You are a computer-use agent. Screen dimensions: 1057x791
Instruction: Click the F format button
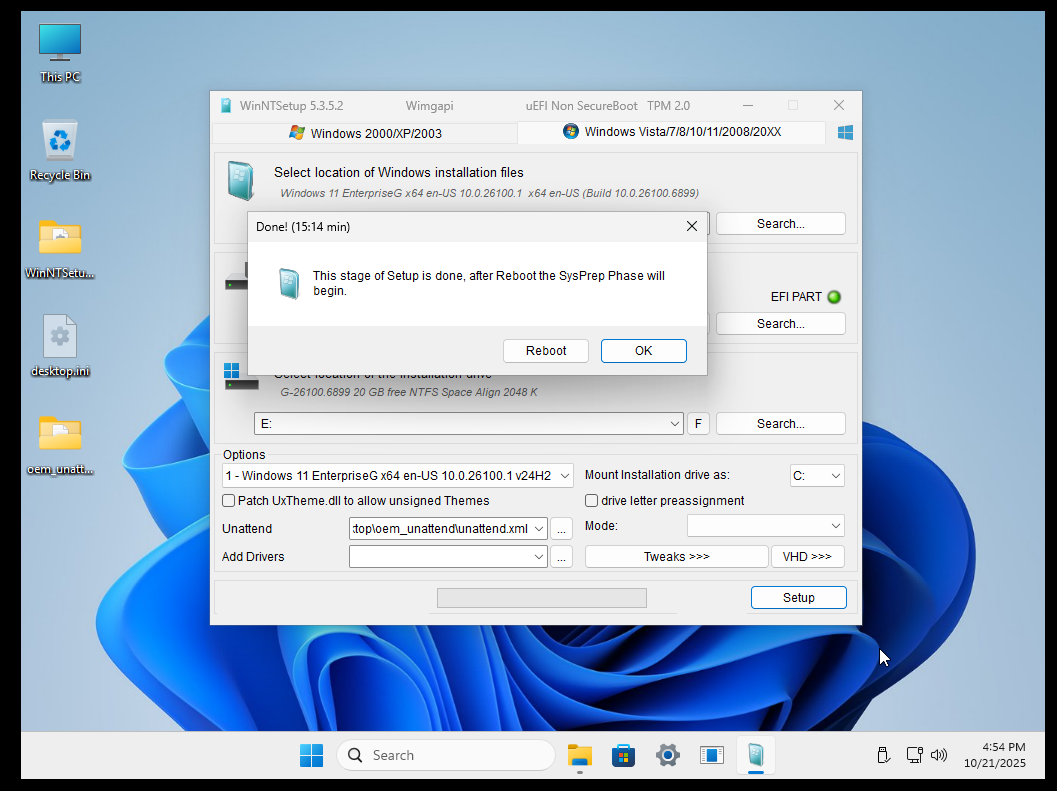click(x=698, y=423)
